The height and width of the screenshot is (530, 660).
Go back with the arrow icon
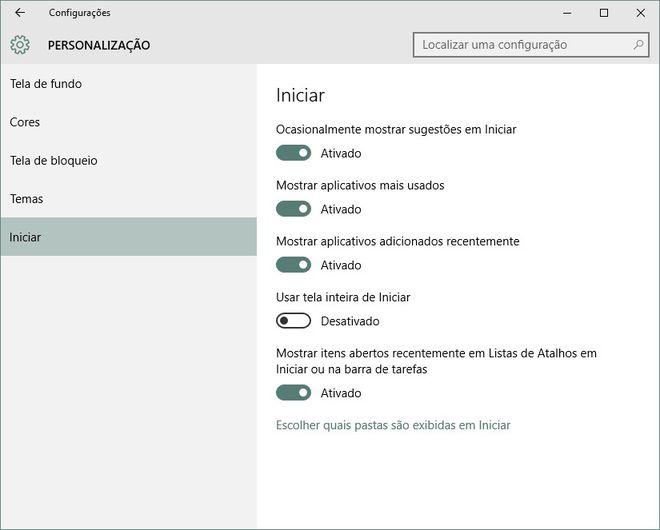[20, 13]
